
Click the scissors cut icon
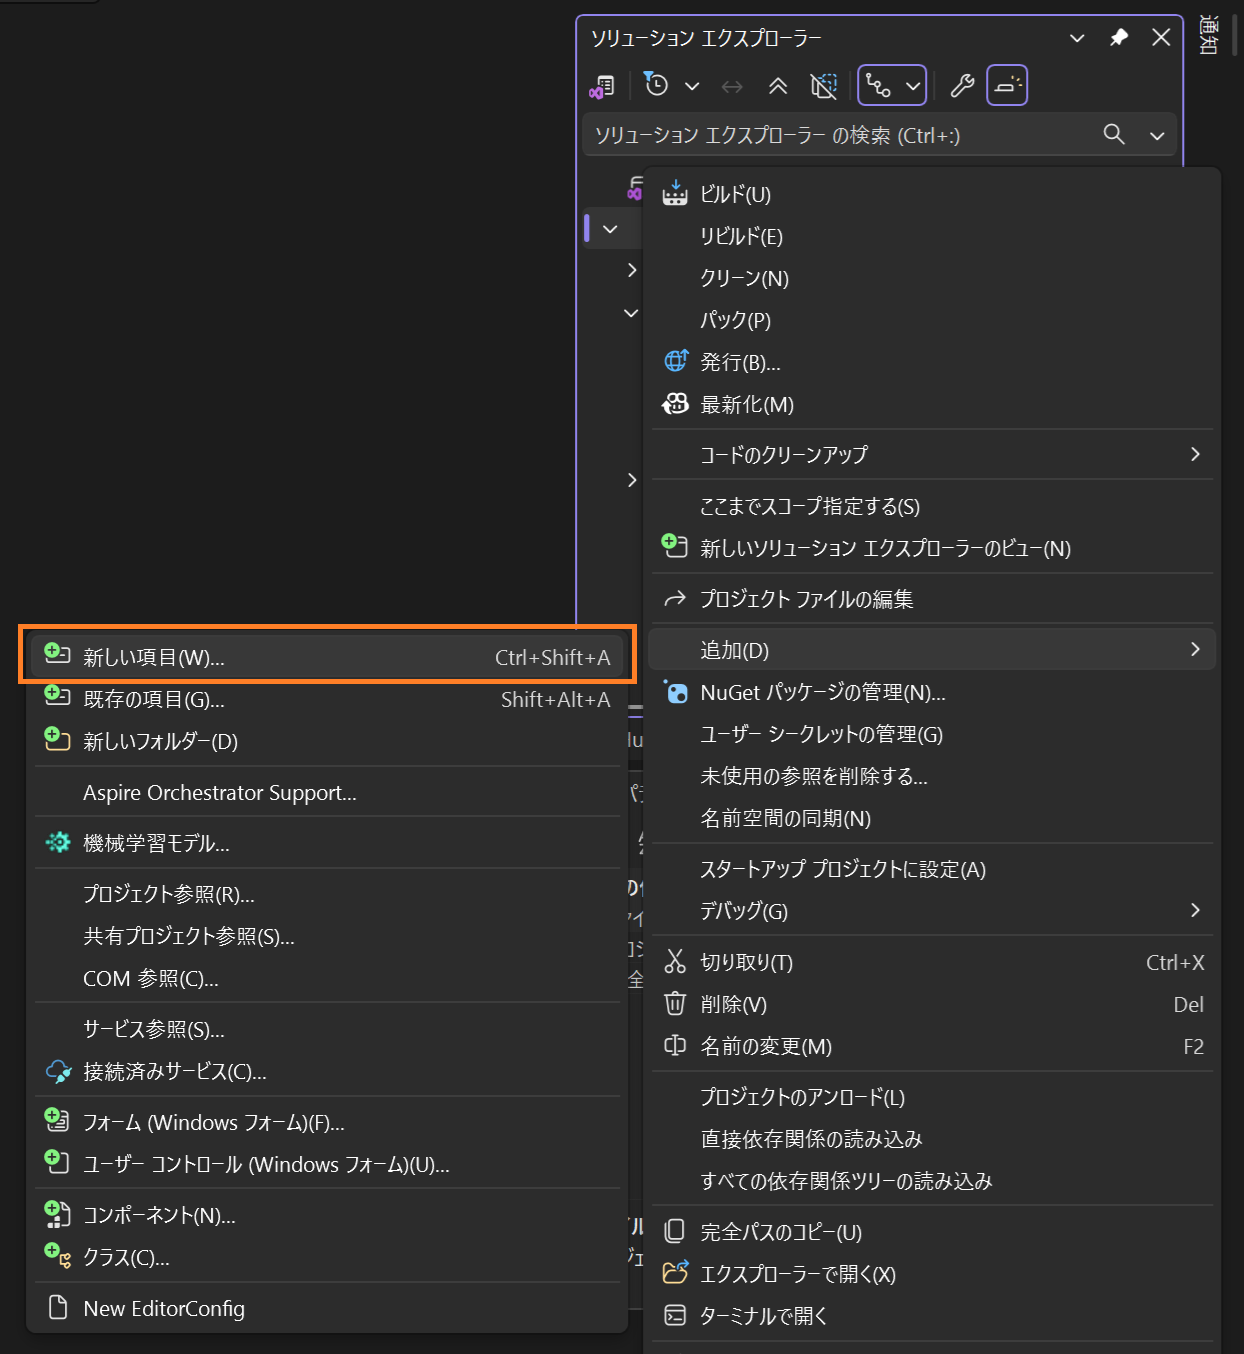coord(675,961)
